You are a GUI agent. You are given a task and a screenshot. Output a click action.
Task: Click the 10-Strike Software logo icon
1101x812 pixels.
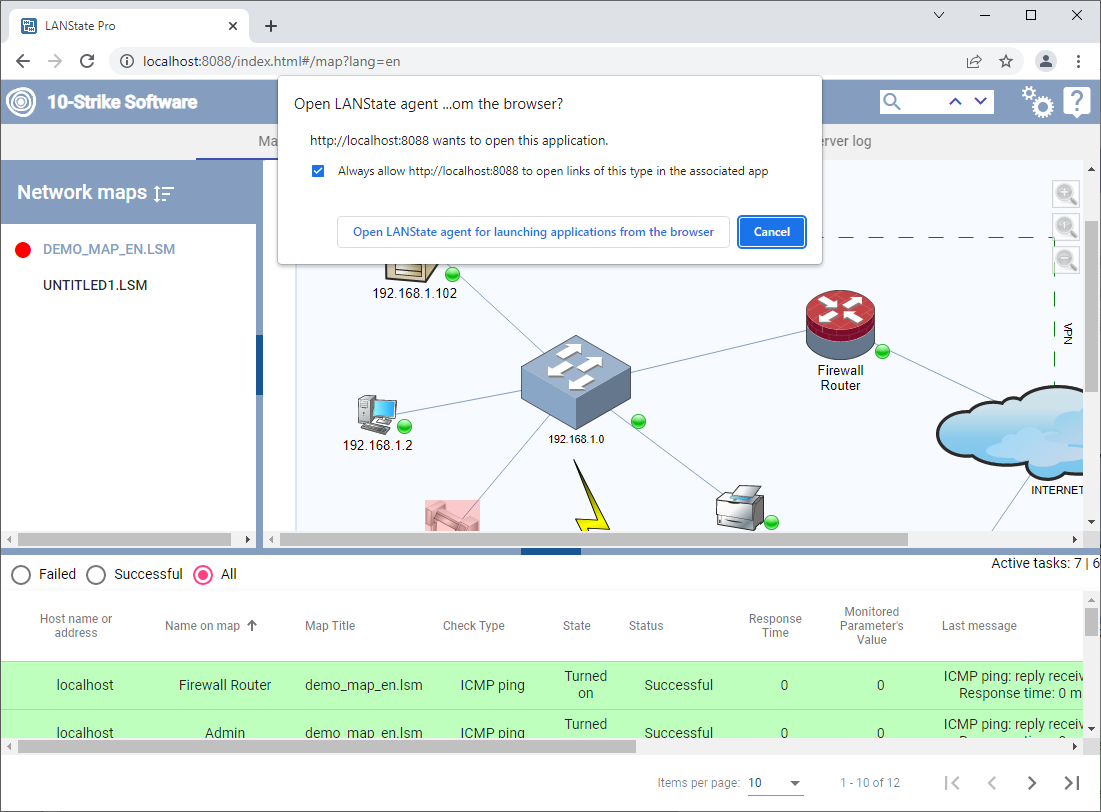pos(21,102)
